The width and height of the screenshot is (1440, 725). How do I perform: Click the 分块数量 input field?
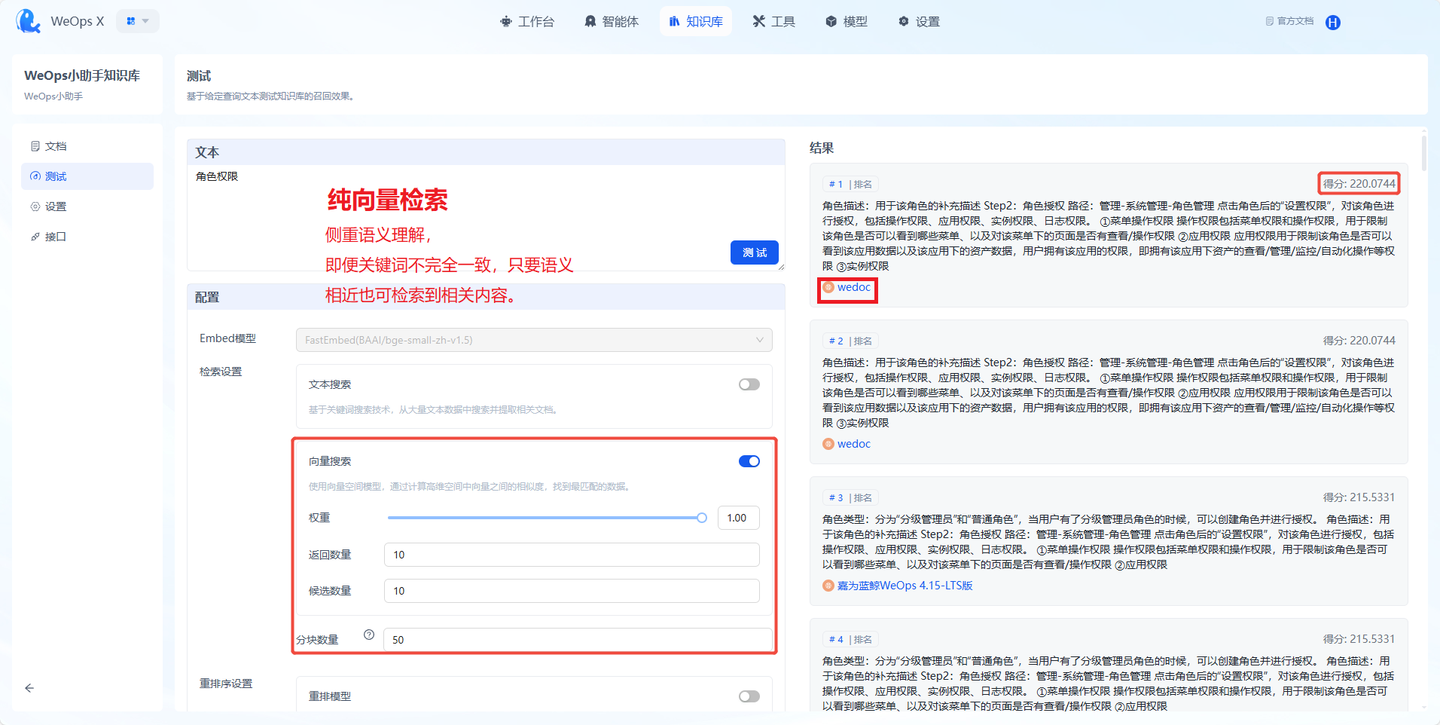[578, 639]
